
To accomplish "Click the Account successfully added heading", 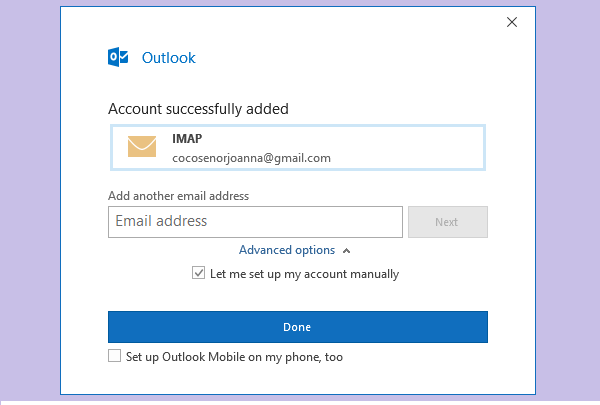I will coord(198,109).
